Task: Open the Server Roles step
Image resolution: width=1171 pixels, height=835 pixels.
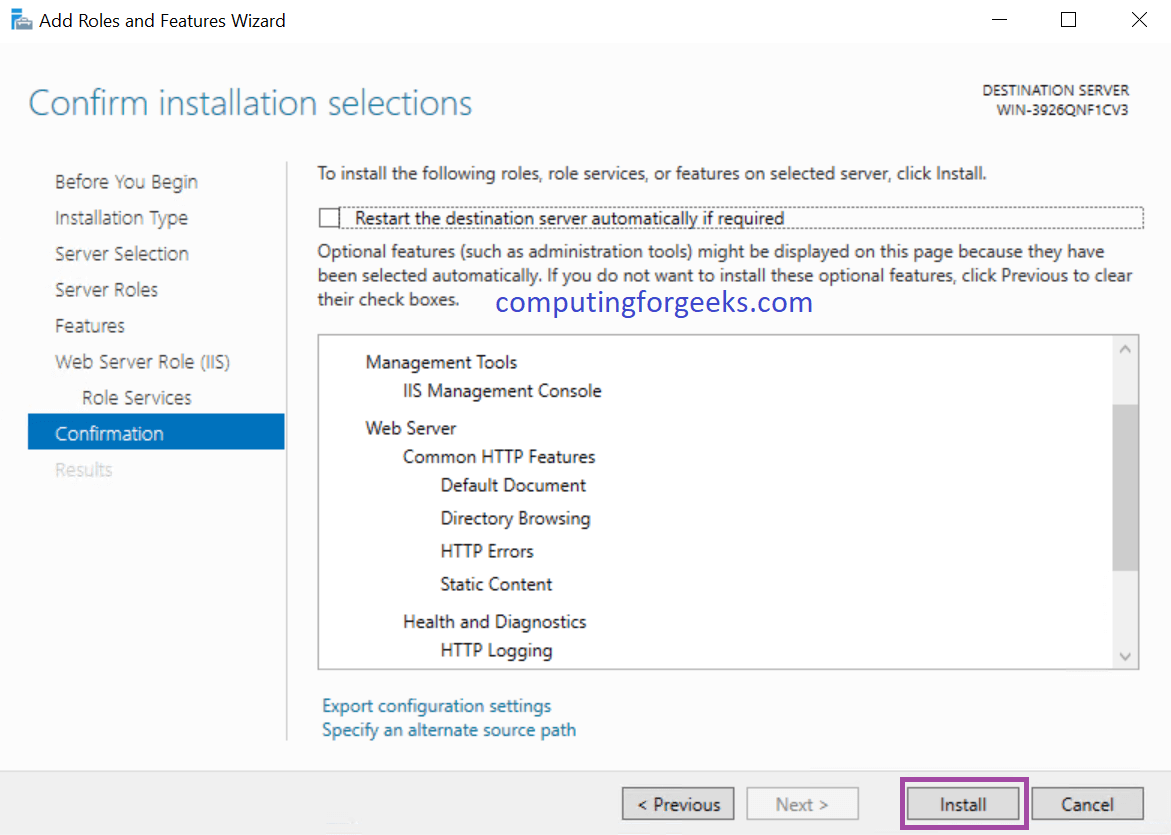Action: 106,290
